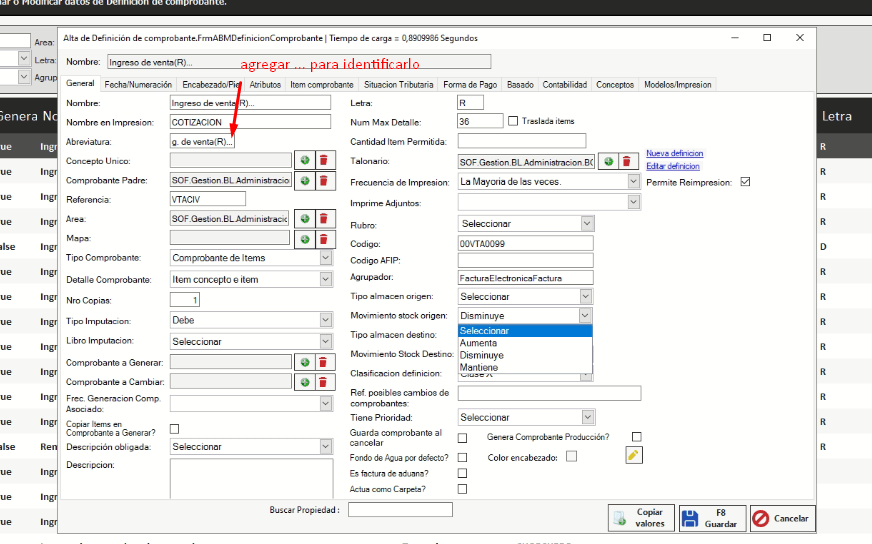Viewport: 872px width, 544px height.
Task: Open the Frecuencia de Impresion dropdown
Action: pos(633,182)
